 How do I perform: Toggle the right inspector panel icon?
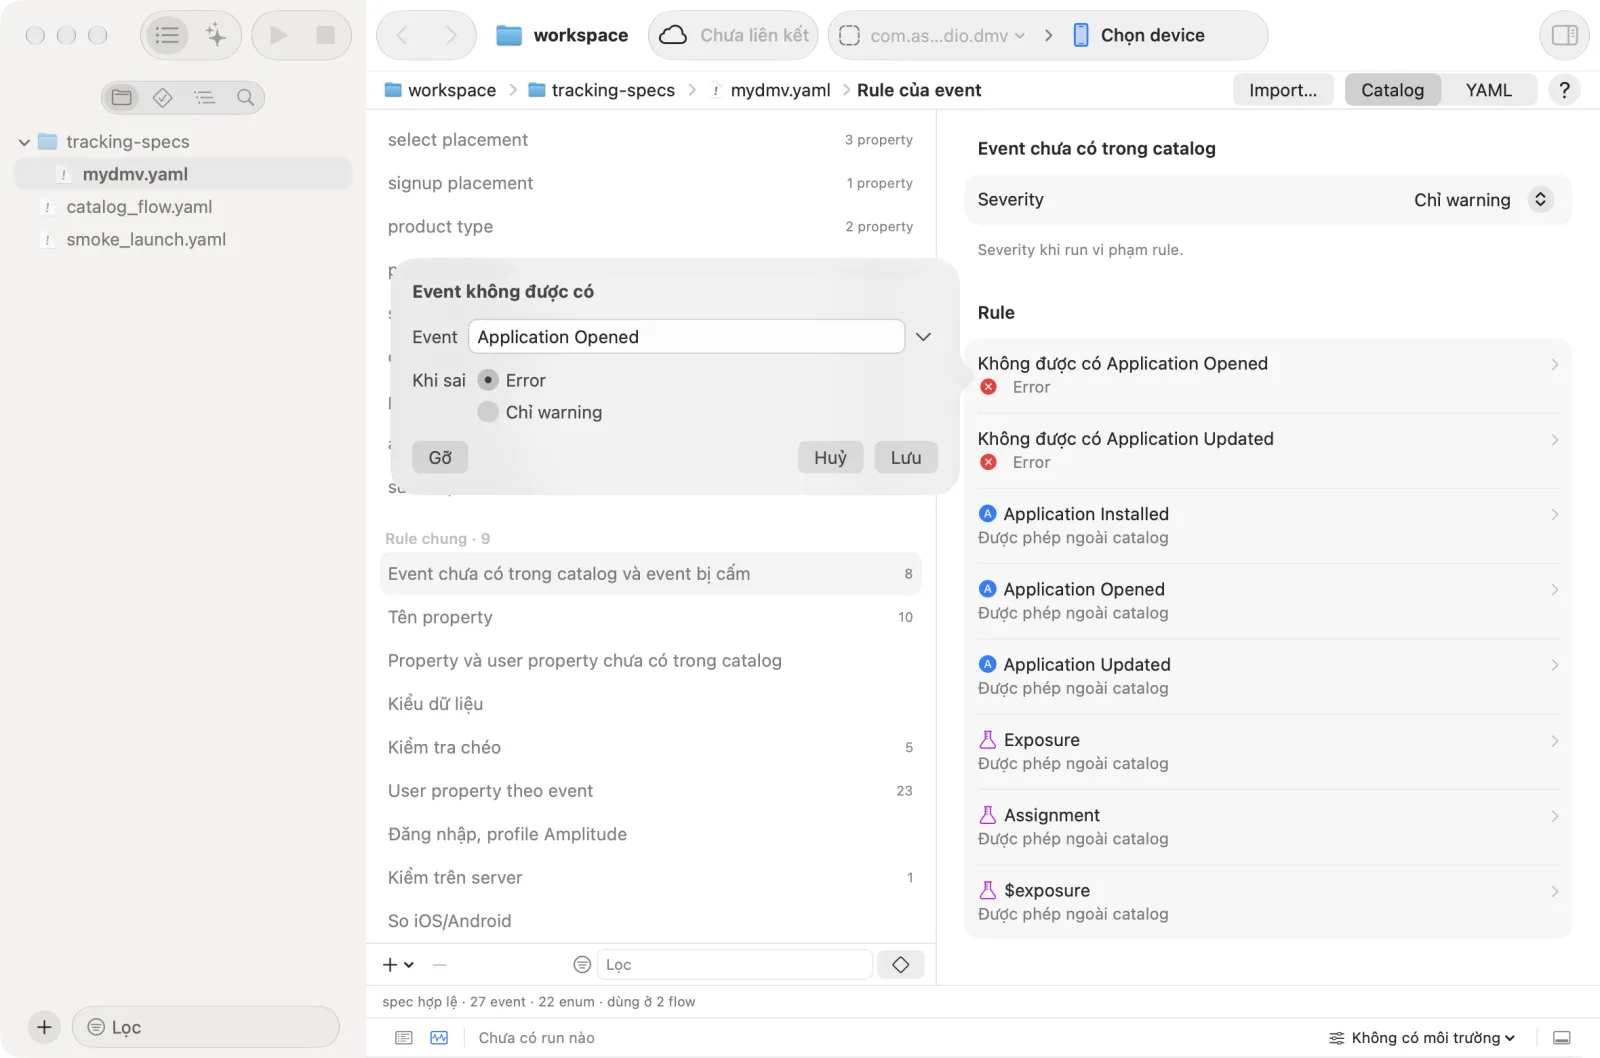click(x=1564, y=35)
